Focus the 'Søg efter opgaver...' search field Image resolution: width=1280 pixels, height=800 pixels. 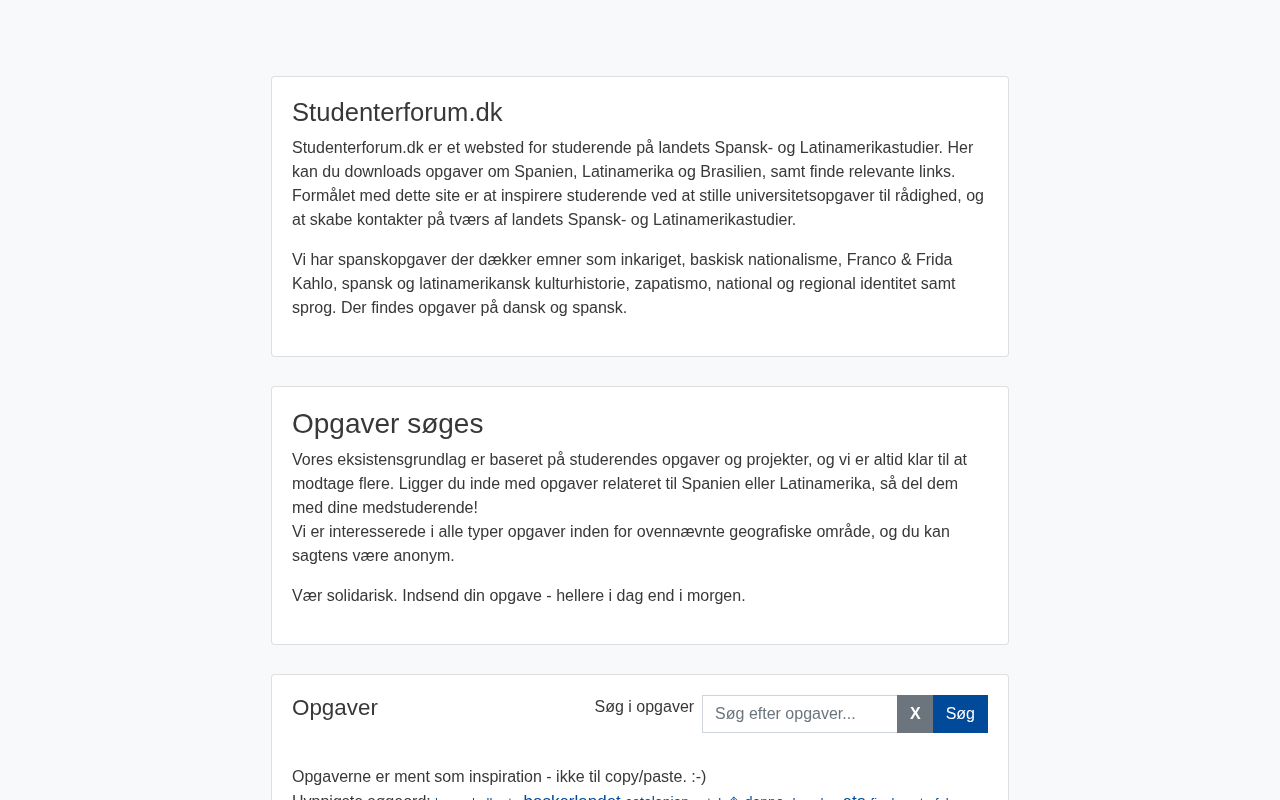coord(799,714)
